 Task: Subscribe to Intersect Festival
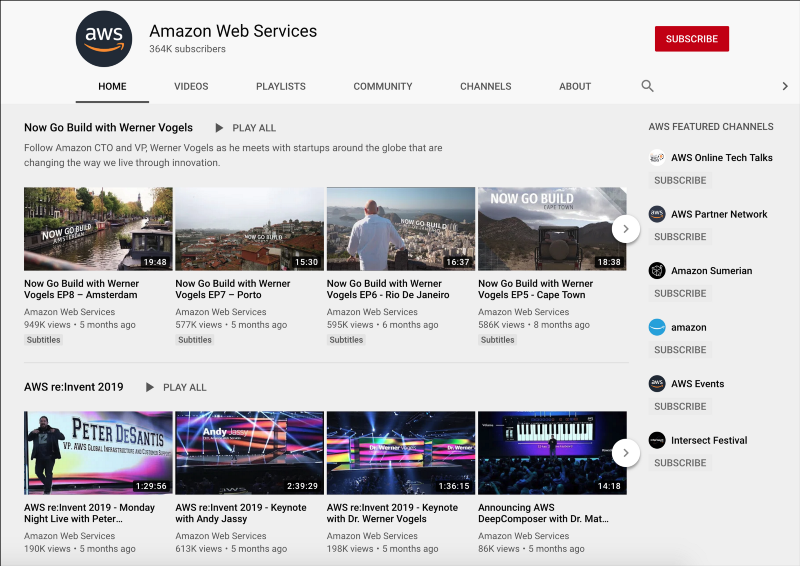(680, 463)
